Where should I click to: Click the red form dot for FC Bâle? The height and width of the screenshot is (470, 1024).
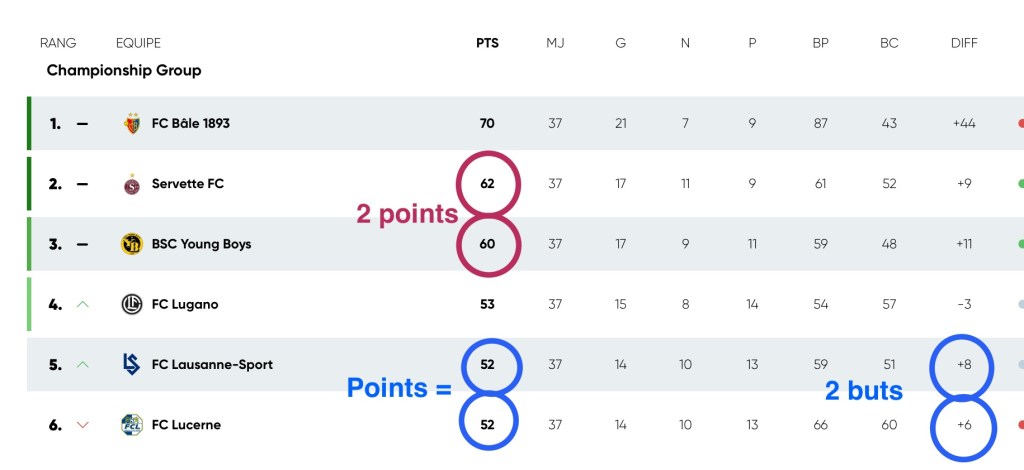click(x=1020, y=124)
